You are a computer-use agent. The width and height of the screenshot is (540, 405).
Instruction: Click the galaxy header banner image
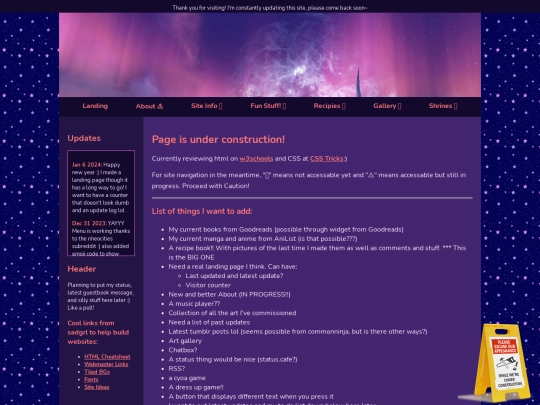[x=270, y=55]
